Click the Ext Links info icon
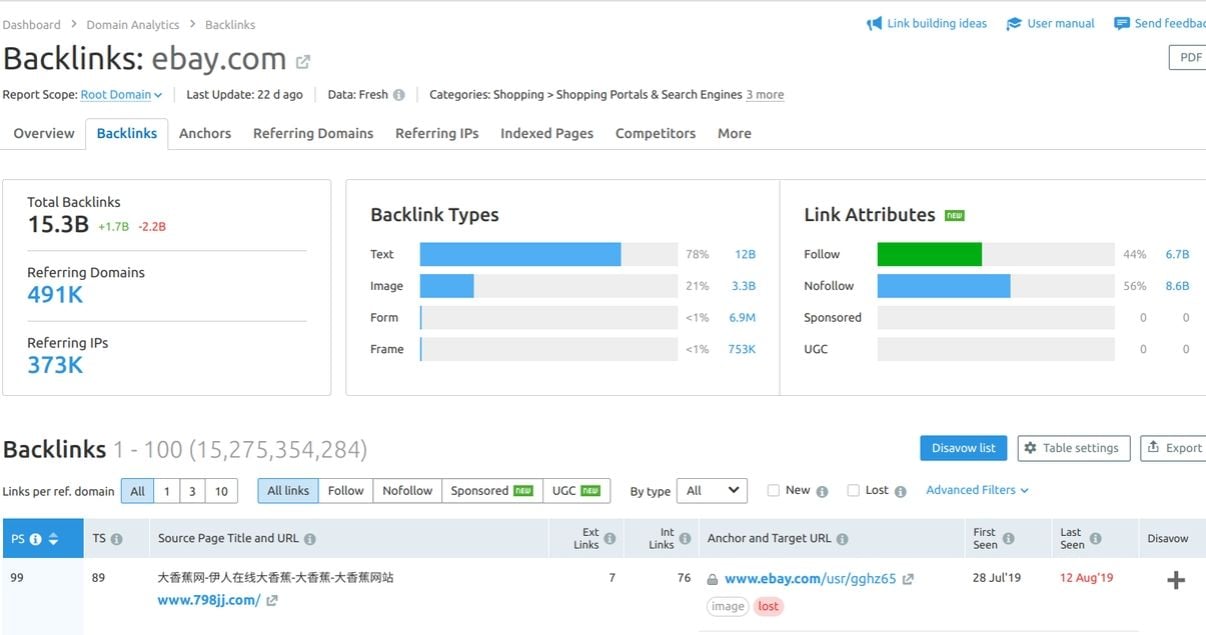Screen dimensions: 1206x635 [612, 539]
